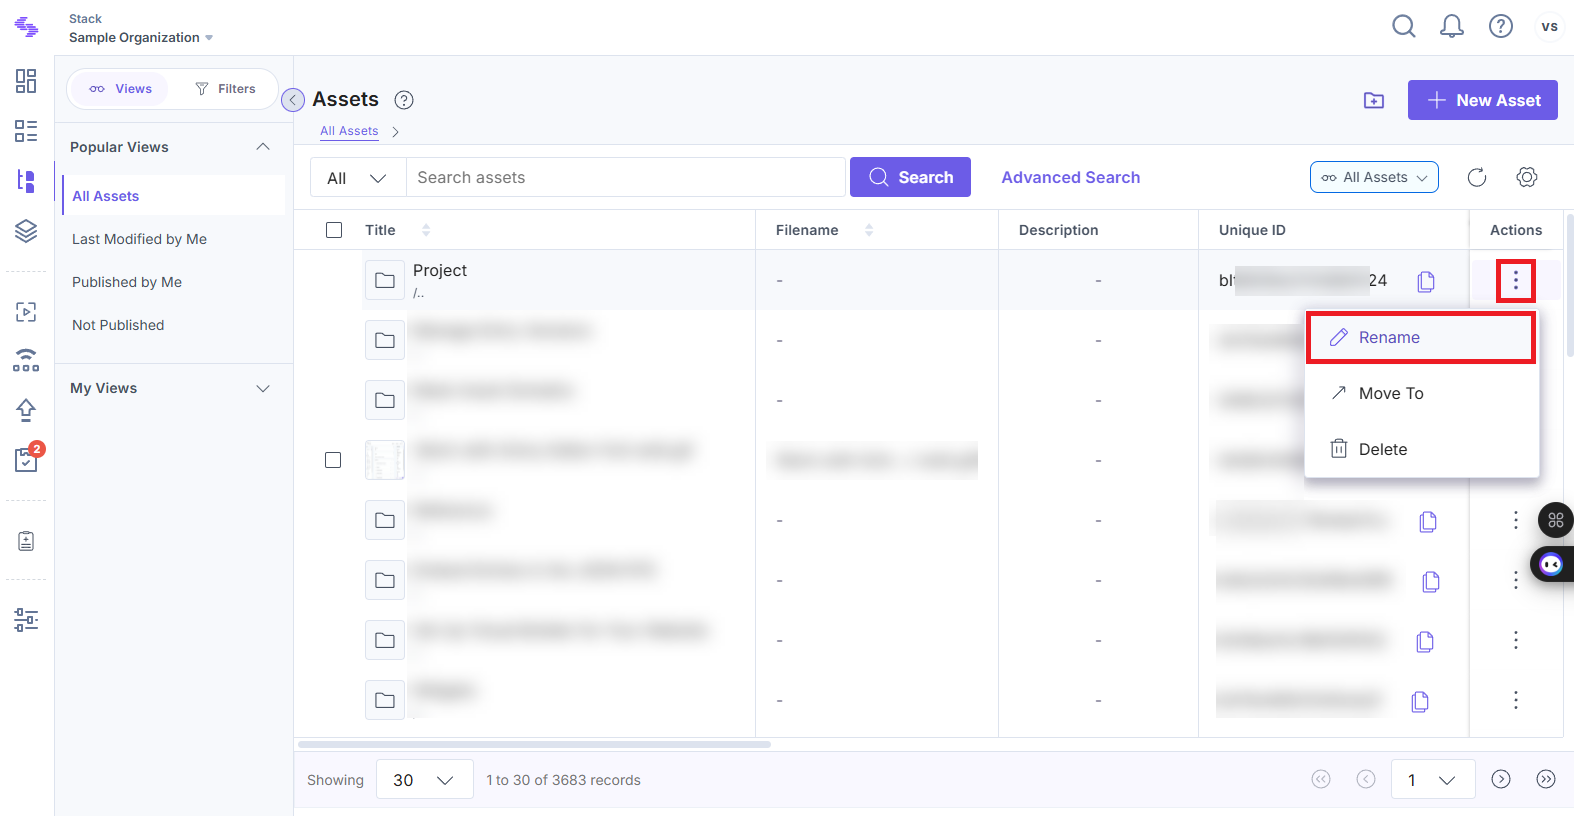This screenshot has width=1574, height=816.
Task: Open the All Assets view dropdown
Action: tap(1374, 177)
